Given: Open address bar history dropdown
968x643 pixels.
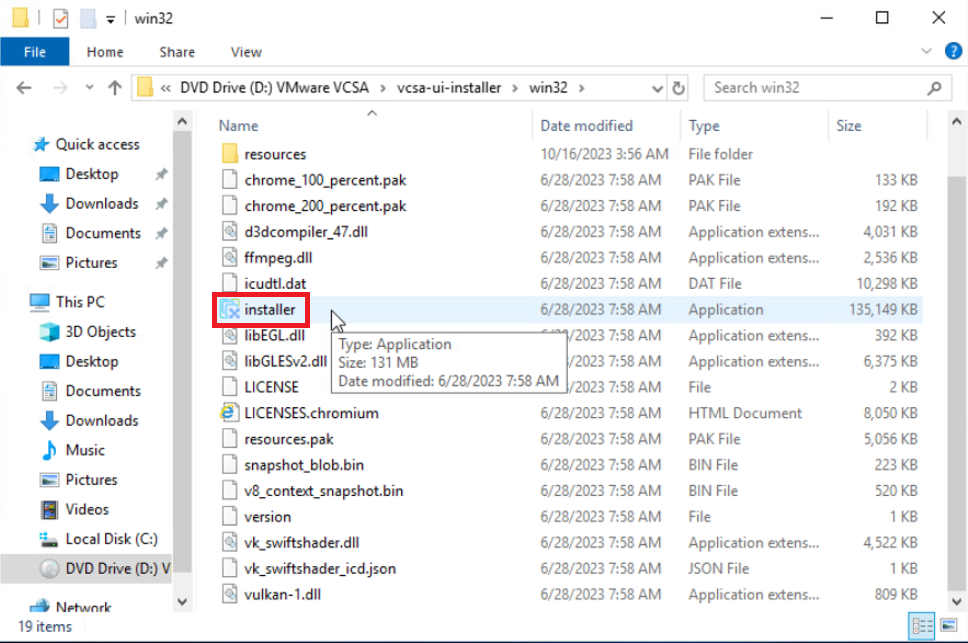Looking at the screenshot, I should point(655,88).
